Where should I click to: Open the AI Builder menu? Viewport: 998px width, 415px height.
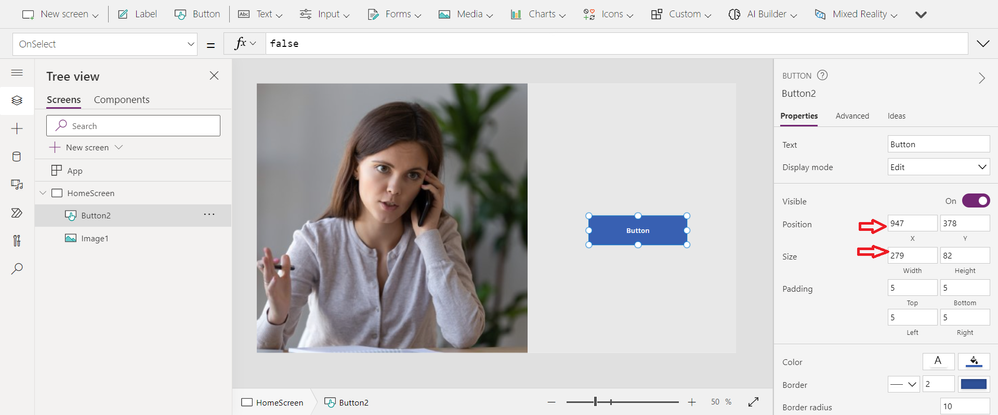(763, 14)
